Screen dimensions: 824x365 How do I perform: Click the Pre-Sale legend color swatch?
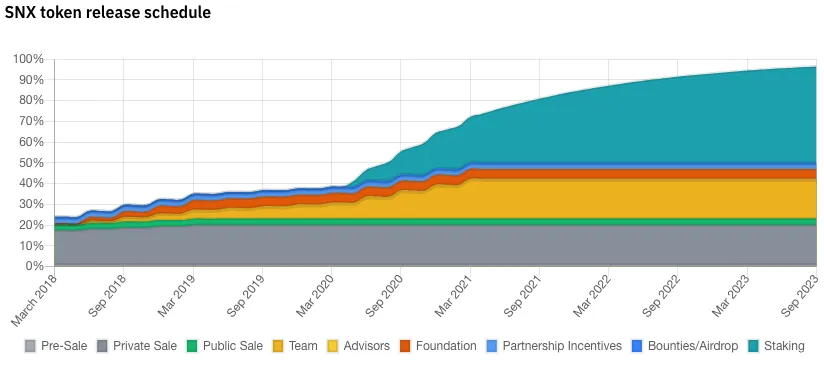30,346
